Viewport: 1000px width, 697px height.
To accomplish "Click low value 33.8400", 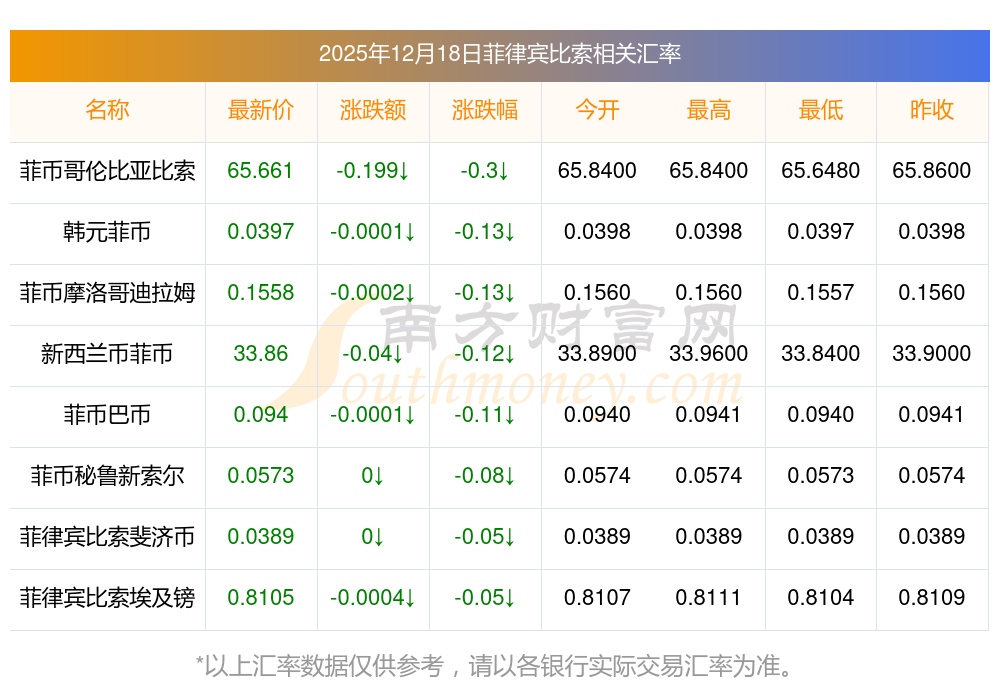I will (x=821, y=353).
